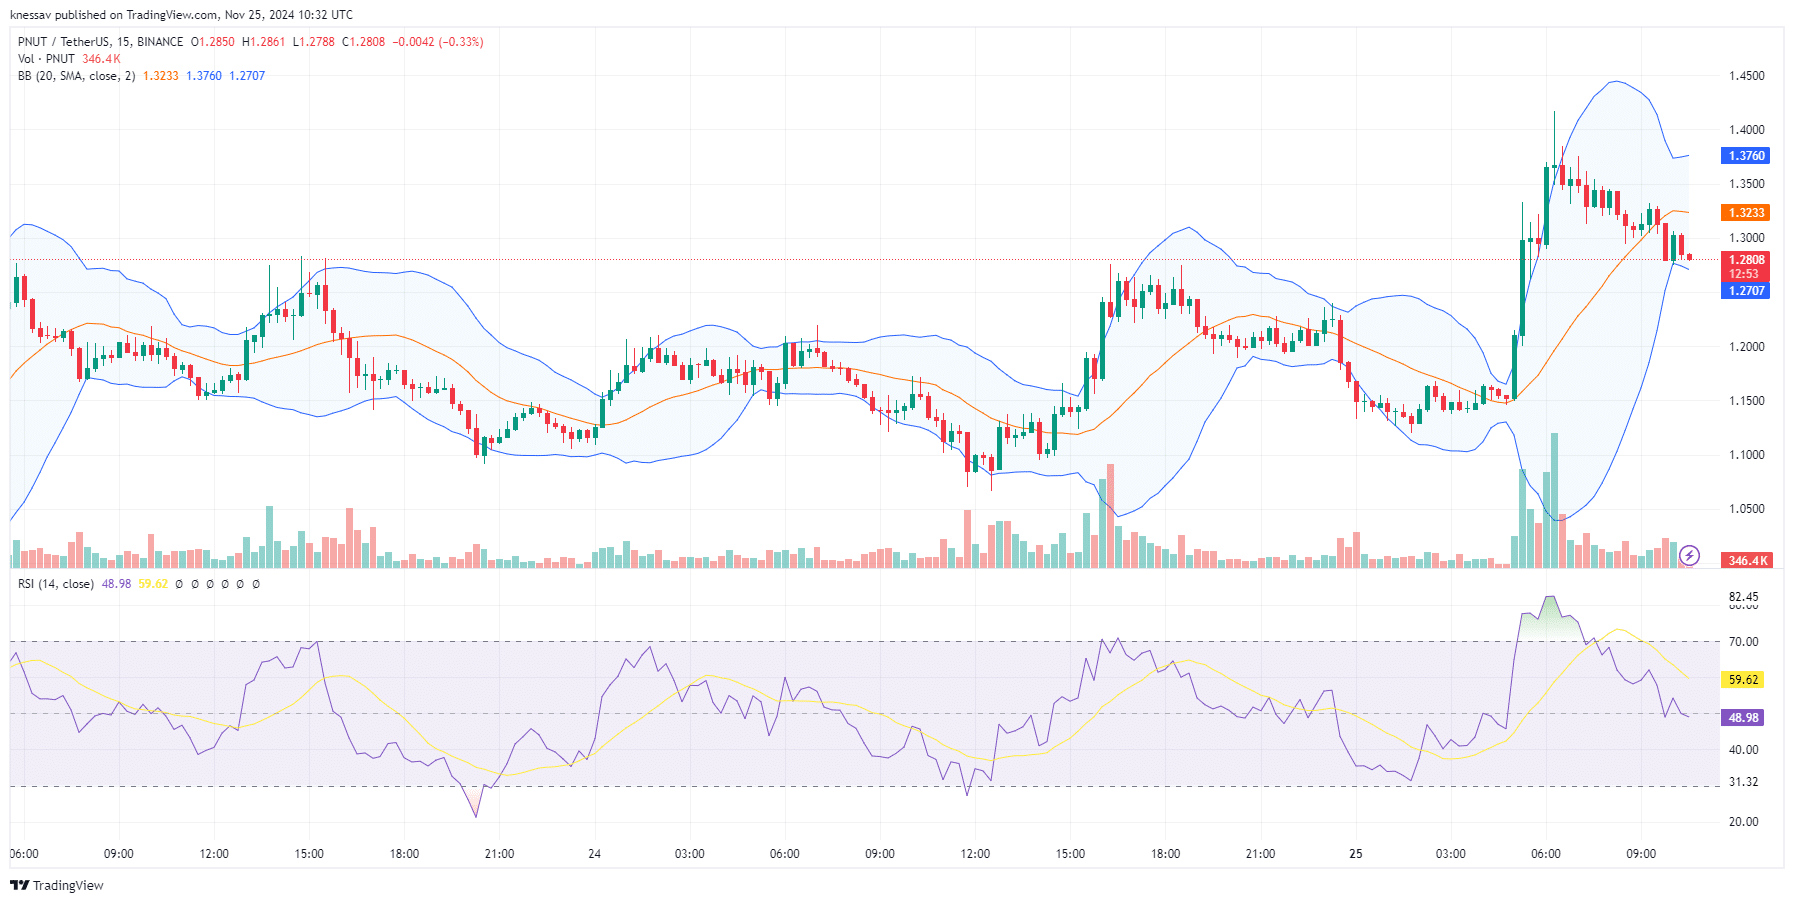
Task: Click the O1.2850 open value in header
Action: coord(213,42)
